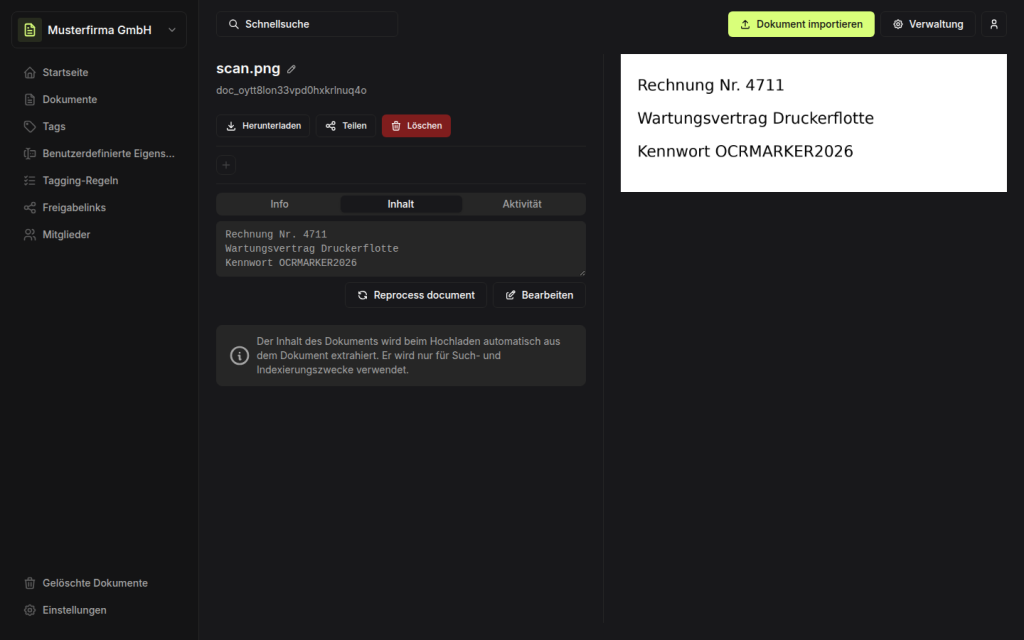Open Tags in the sidebar
The height and width of the screenshot is (640, 1024).
pyautogui.click(x=99, y=126)
